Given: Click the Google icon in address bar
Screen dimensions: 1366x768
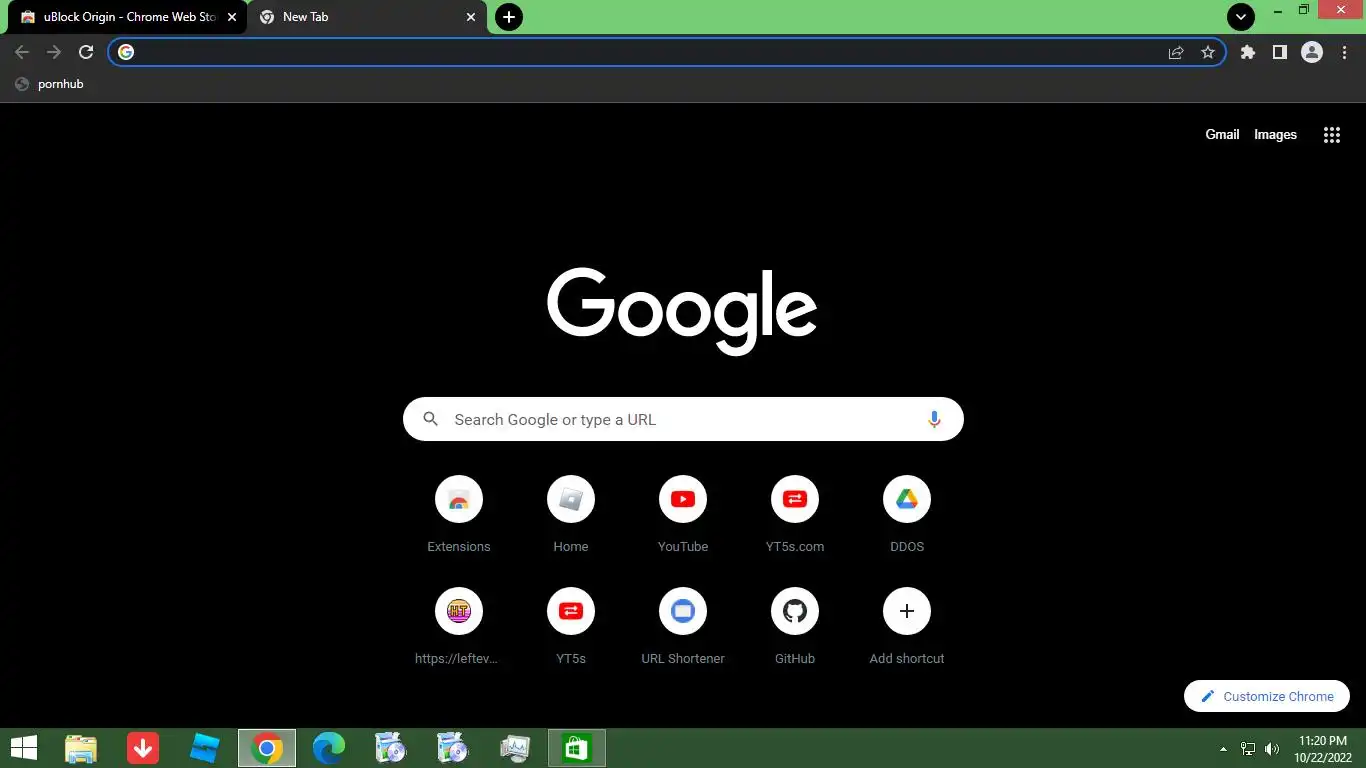Looking at the screenshot, I should (x=126, y=52).
